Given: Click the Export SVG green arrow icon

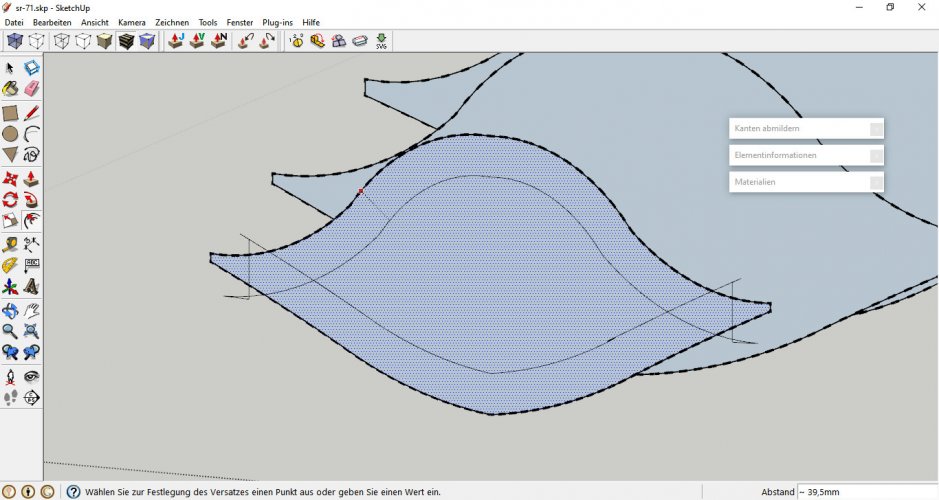Looking at the screenshot, I should pyautogui.click(x=381, y=41).
